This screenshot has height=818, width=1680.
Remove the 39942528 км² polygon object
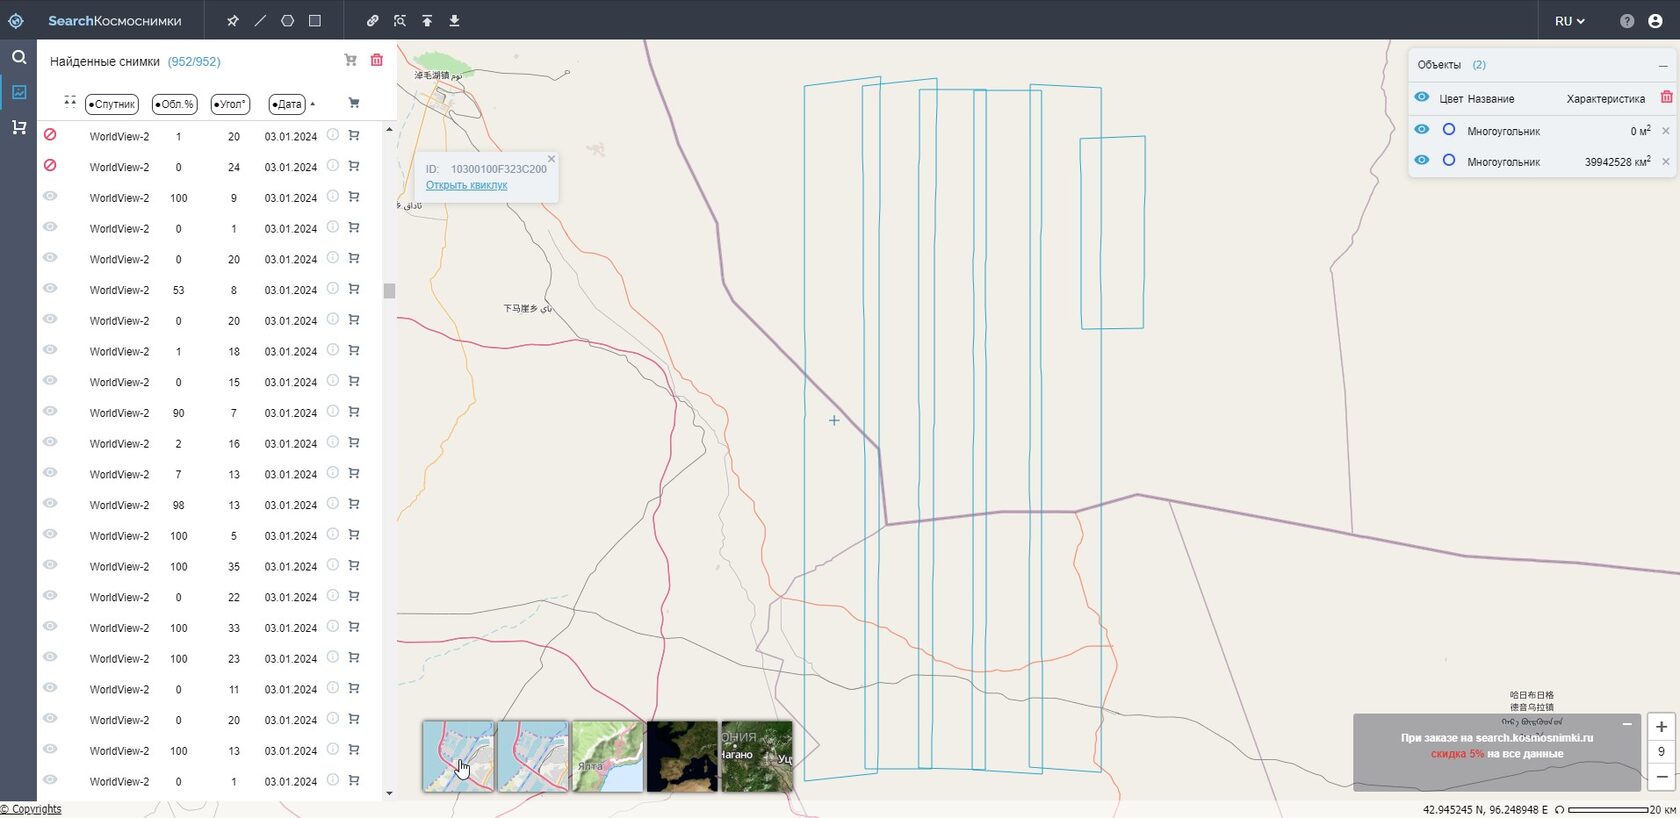coord(1666,162)
